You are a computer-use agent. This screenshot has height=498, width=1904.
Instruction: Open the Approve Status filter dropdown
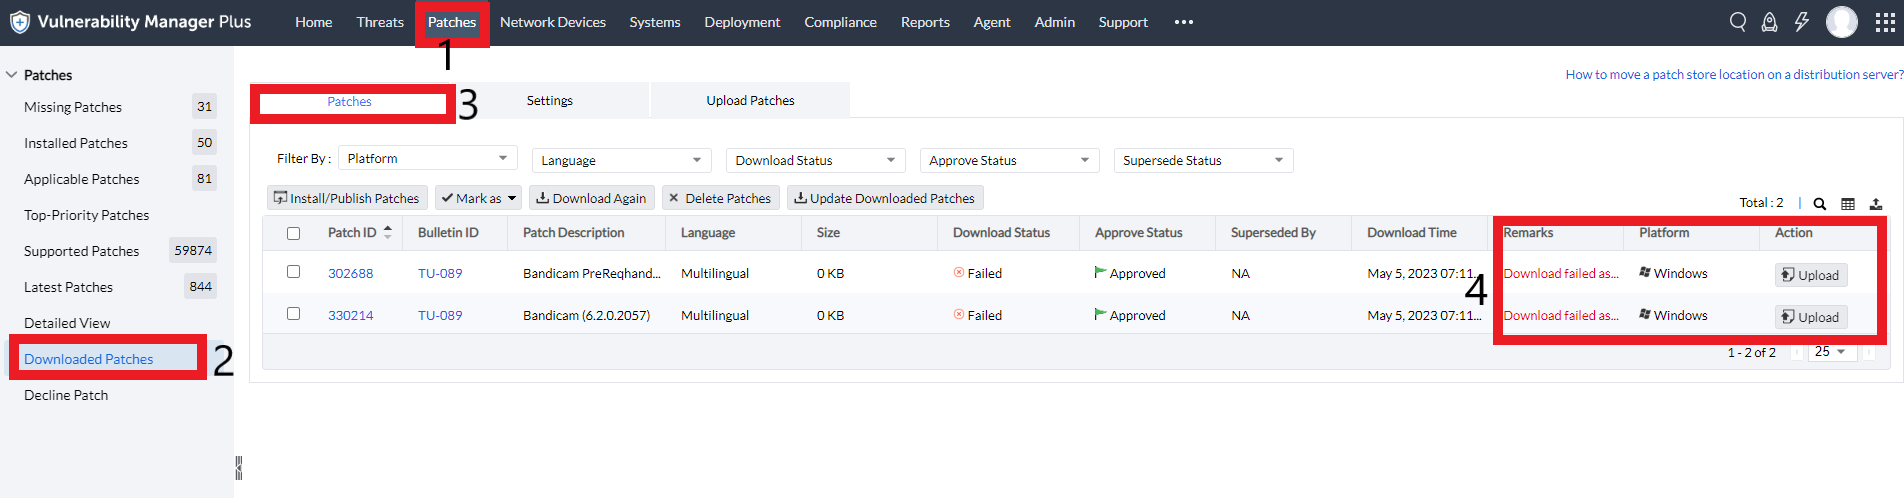[1009, 160]
